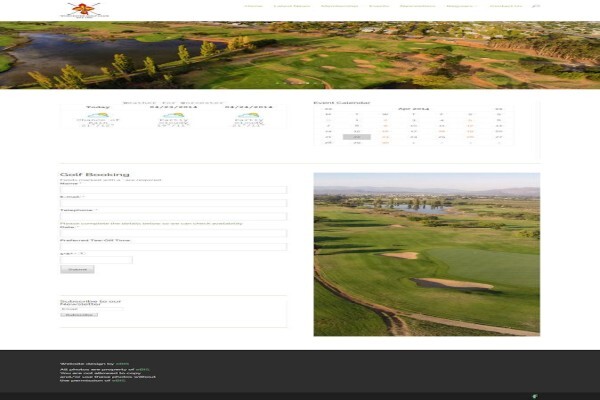Open the Events menu item
Screen dimensions: 600x400
point(379,6)
